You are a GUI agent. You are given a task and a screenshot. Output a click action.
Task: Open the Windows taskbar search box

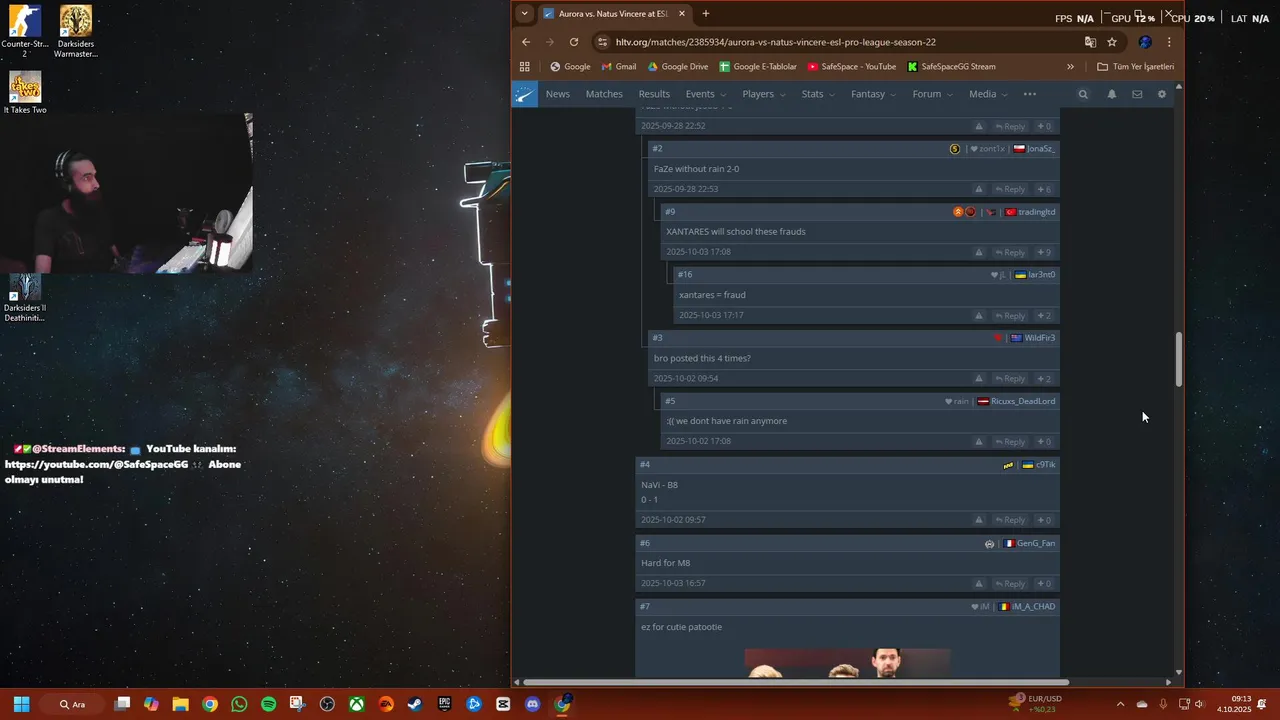tap(72, 704)
